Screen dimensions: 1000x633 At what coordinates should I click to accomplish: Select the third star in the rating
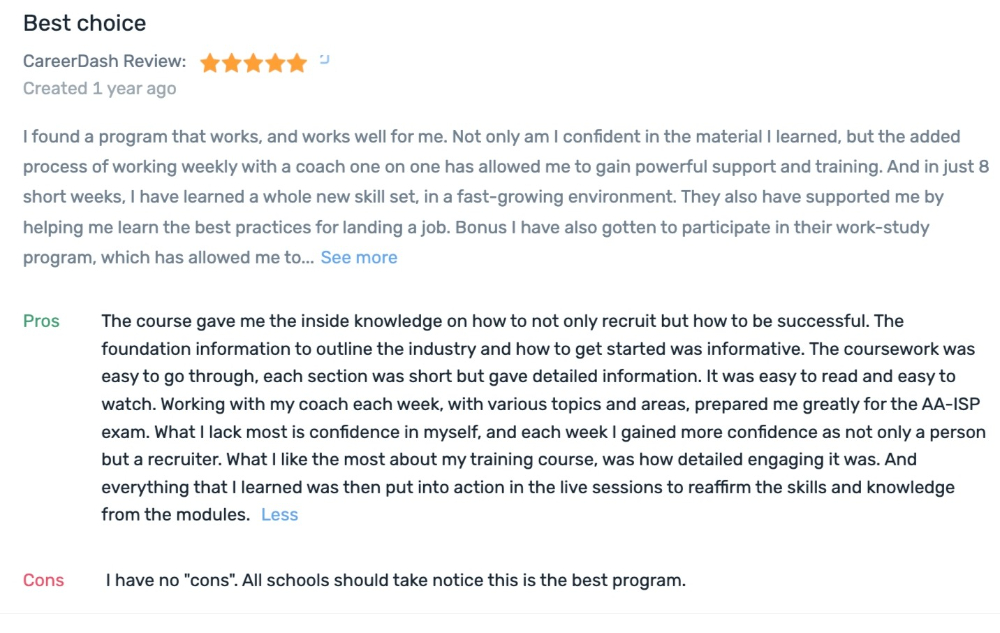pyautogui.click(x=253, y=62)
